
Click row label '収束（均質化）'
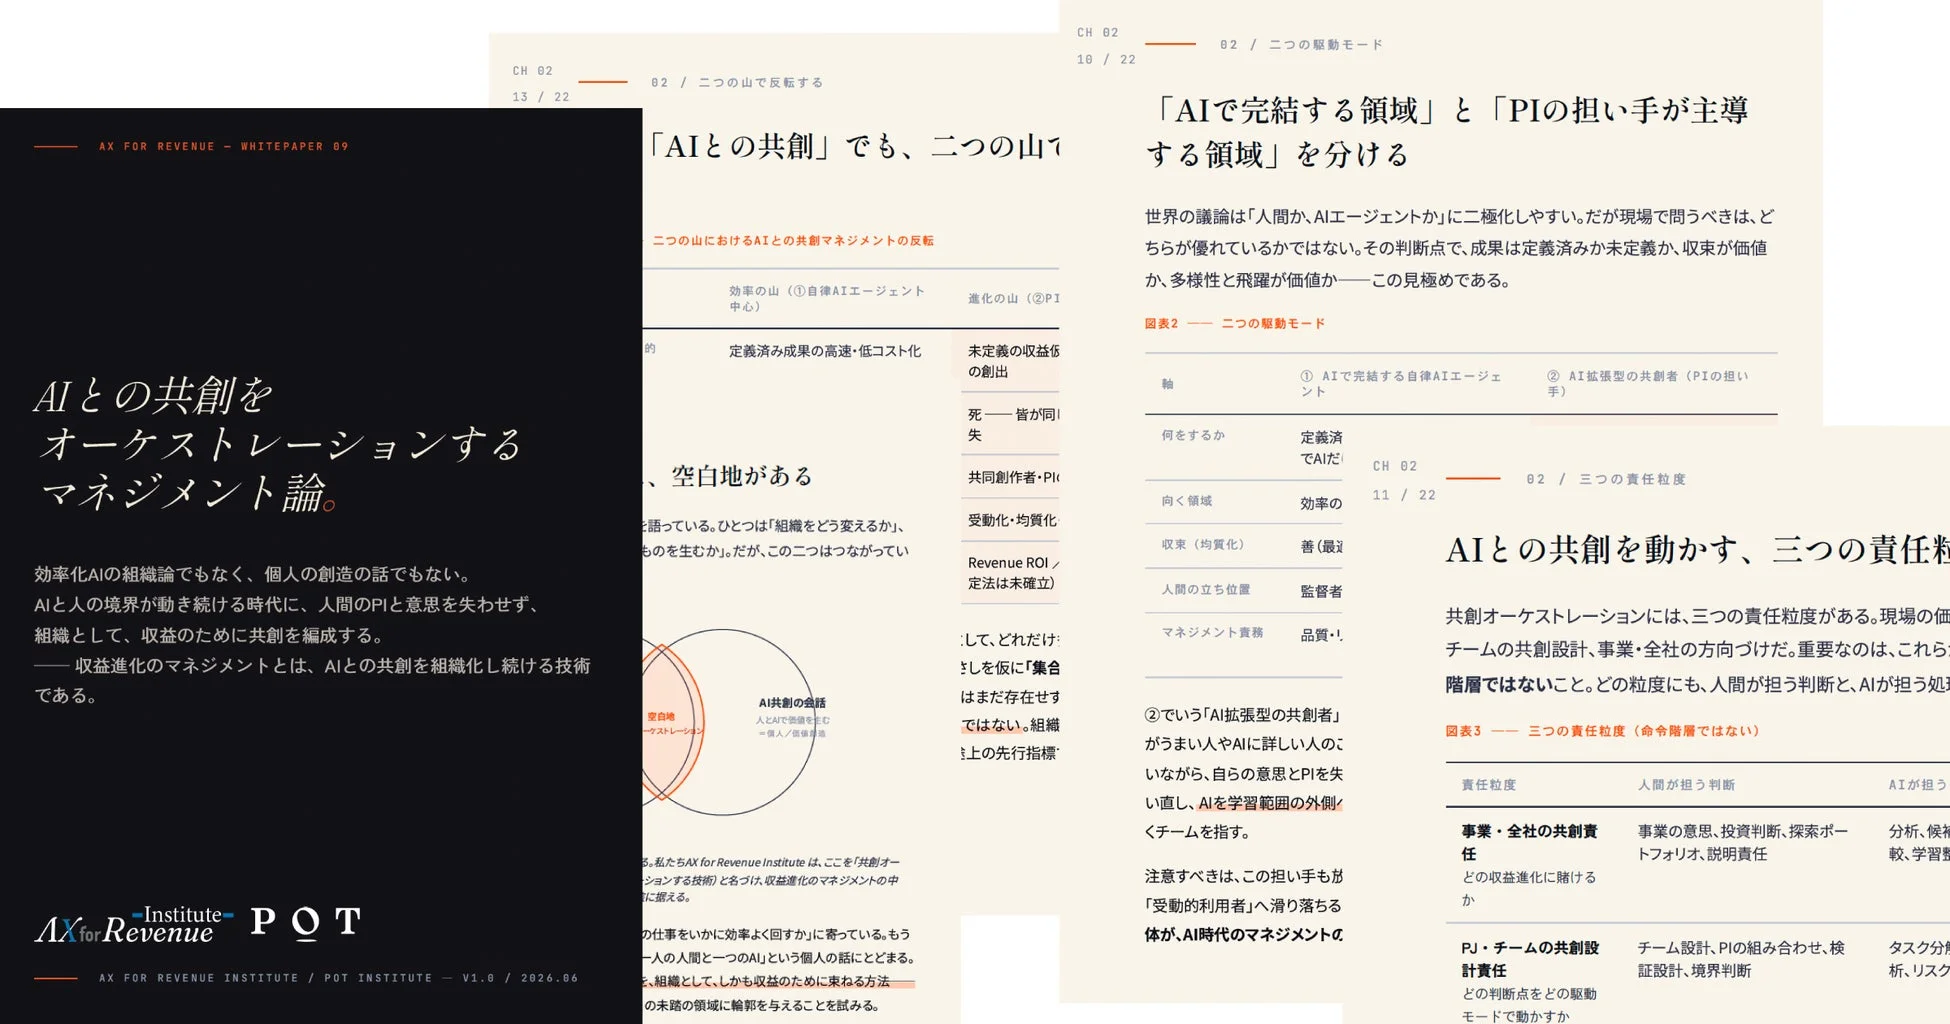(1202, 545)
